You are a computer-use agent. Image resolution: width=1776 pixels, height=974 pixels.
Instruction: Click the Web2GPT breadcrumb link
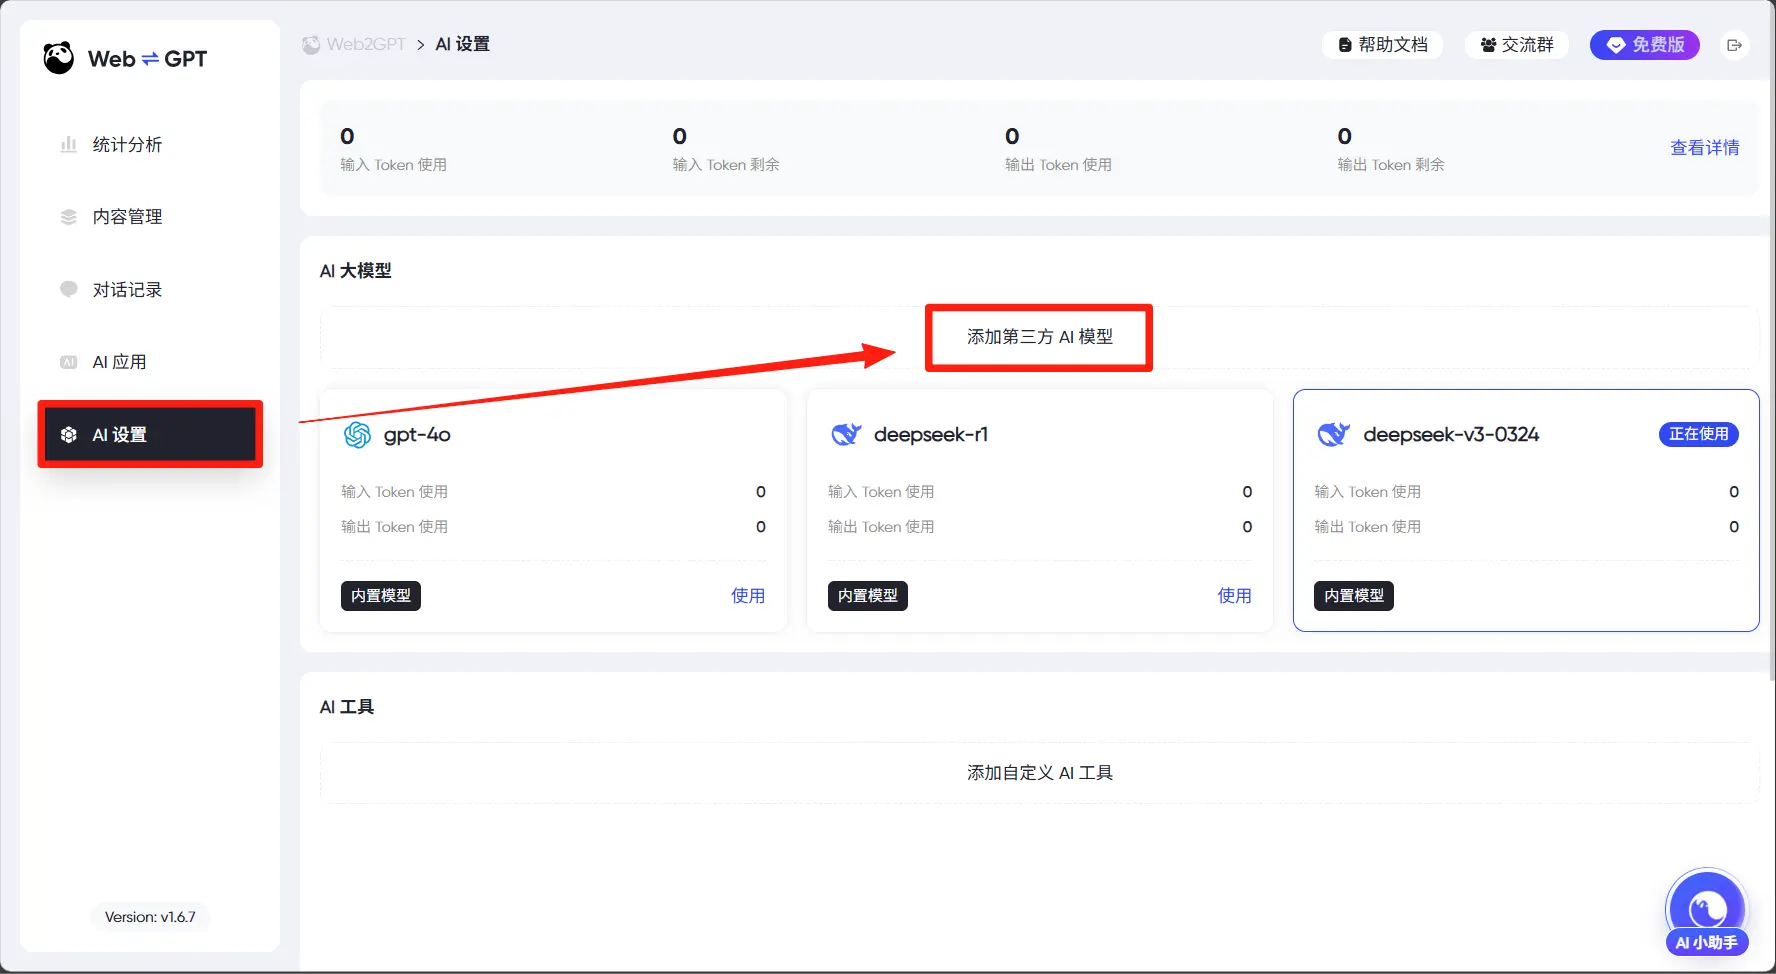[x=365, y=44]
